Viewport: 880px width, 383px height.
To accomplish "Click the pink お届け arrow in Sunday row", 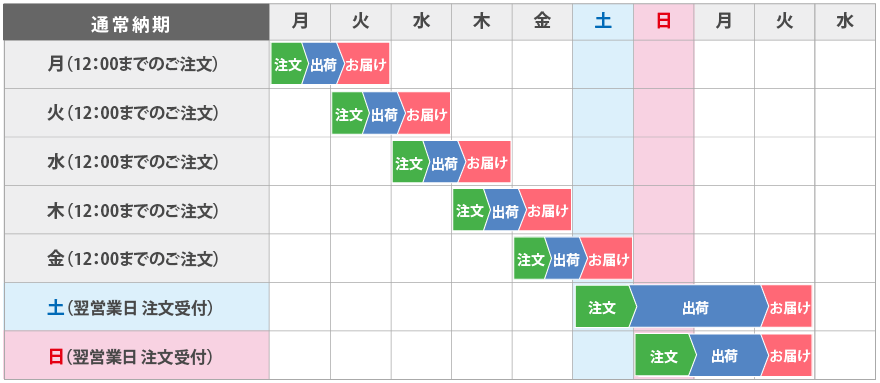I will (x=788, y=355).
